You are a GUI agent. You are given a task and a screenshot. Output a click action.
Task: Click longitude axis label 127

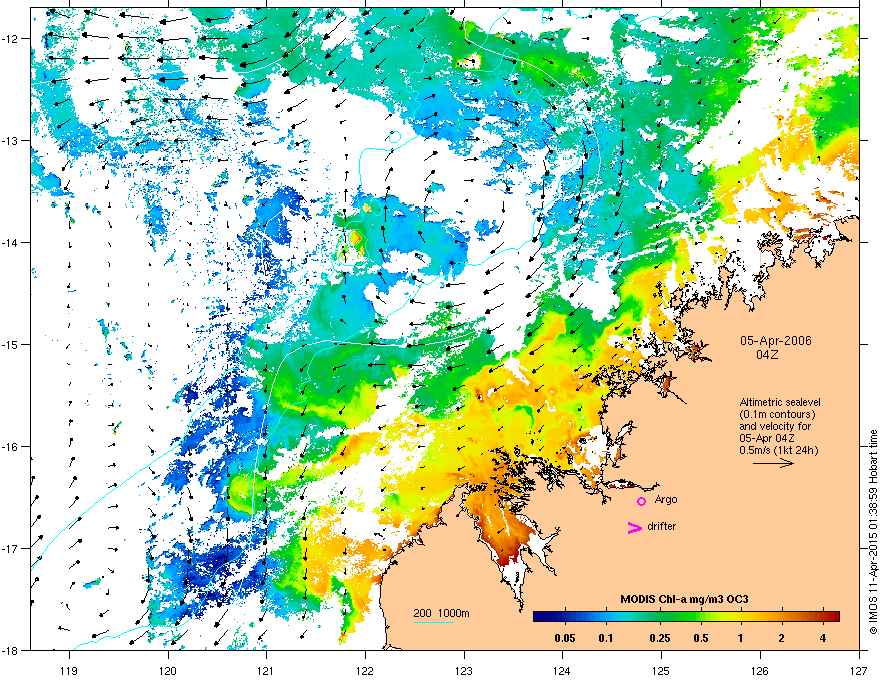(x=859, y=671)
